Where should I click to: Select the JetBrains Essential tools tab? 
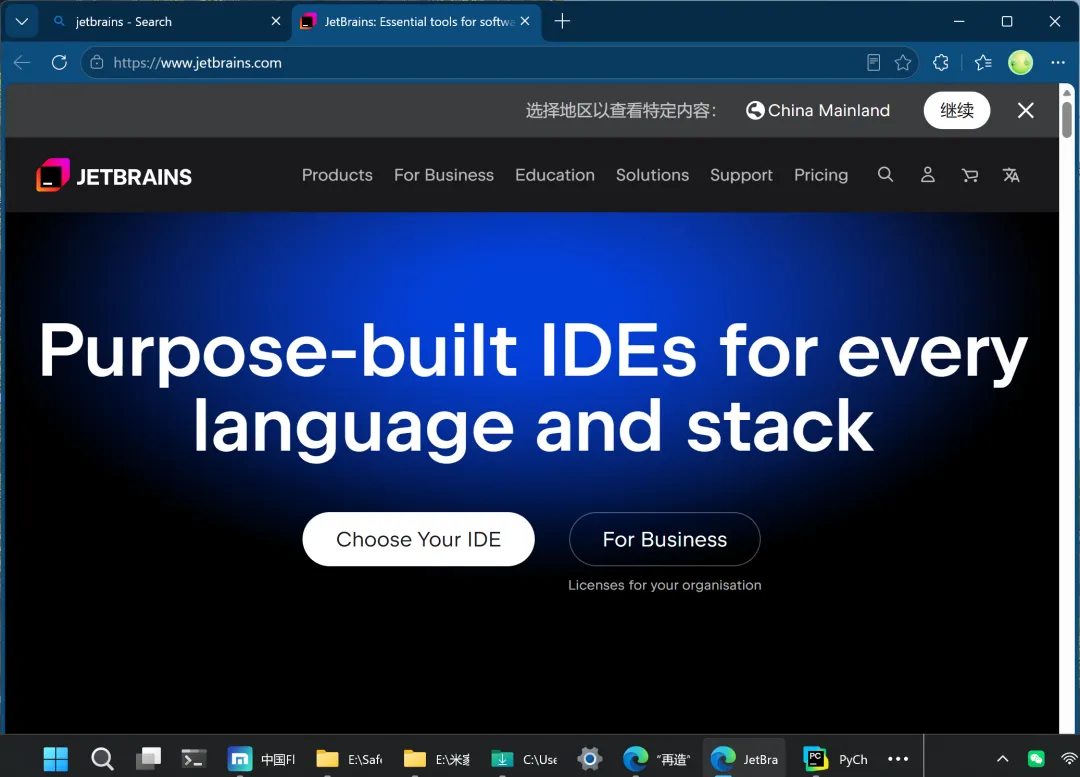pos(417,21)
